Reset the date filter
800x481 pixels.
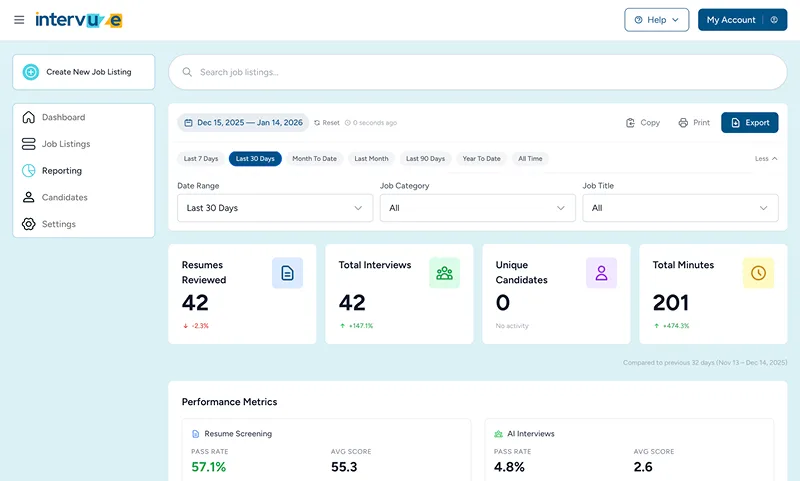pos(326,123)
